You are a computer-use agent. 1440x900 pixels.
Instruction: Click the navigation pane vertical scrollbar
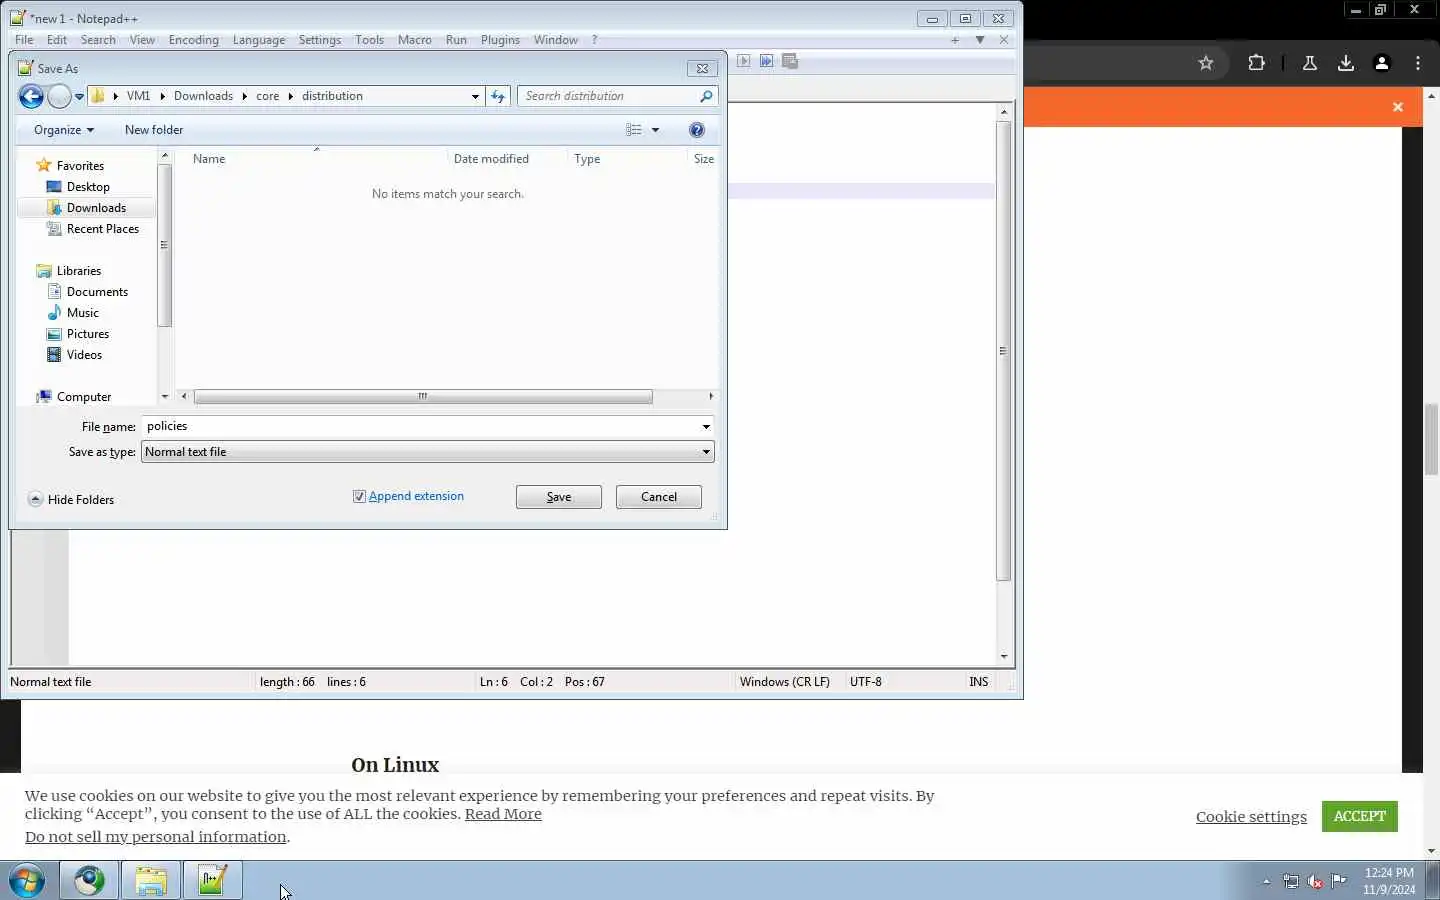click(x=165, y=245)
